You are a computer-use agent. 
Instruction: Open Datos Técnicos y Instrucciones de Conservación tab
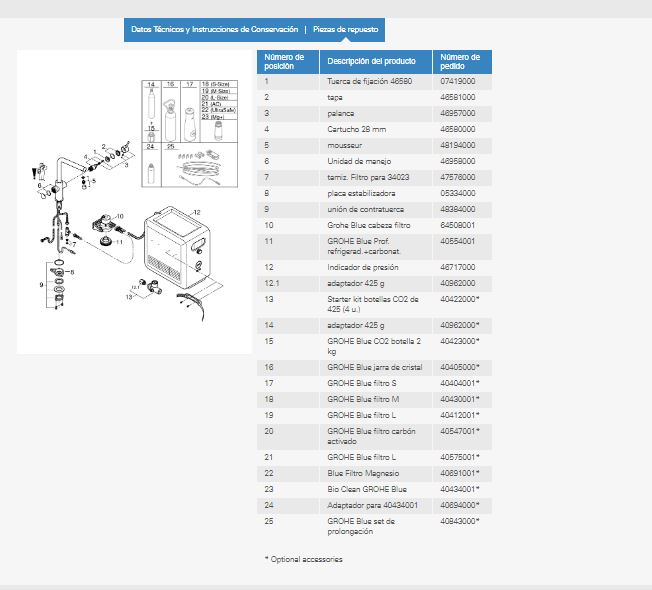(x=215, y=30)
